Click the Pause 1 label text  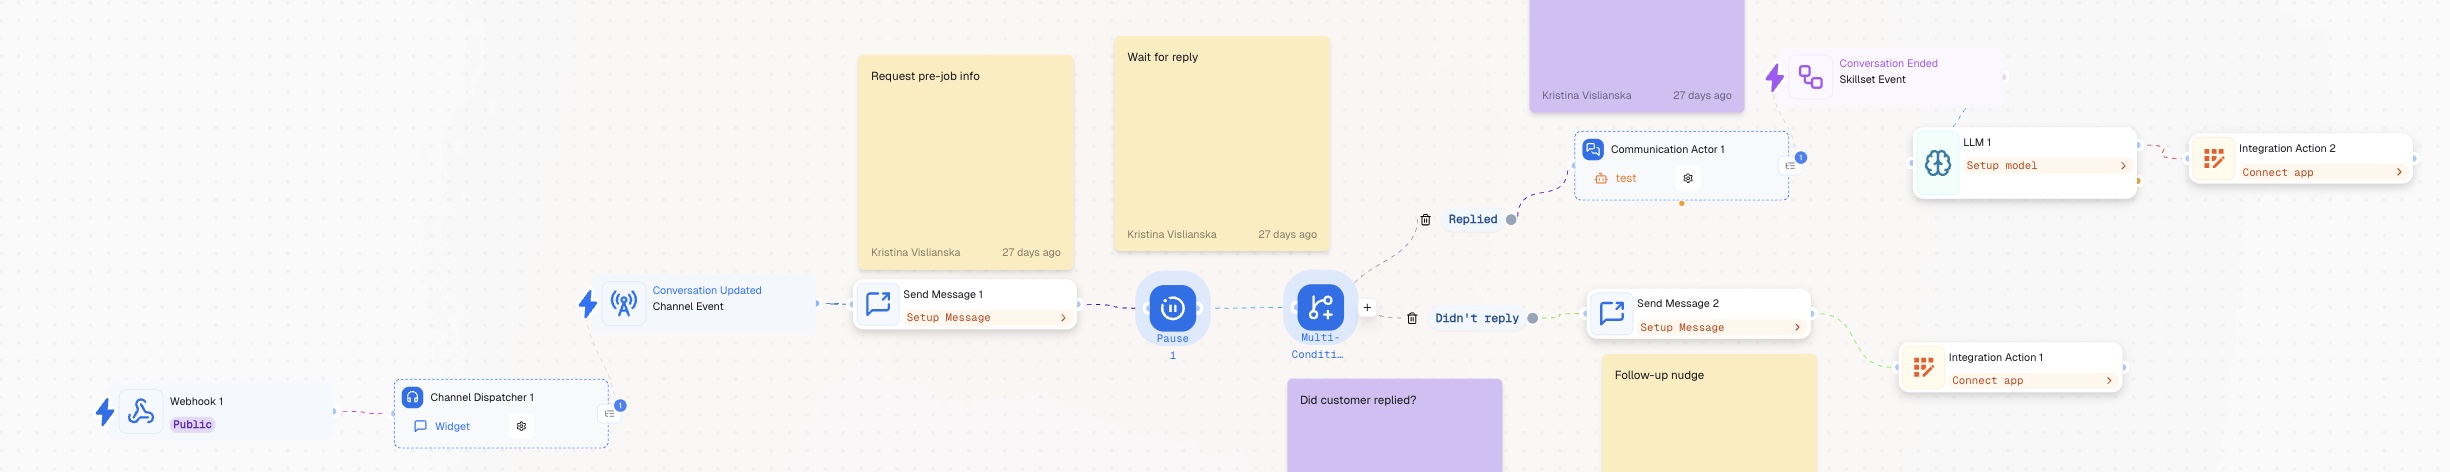pyautogui.click(x=1173, y=346)
